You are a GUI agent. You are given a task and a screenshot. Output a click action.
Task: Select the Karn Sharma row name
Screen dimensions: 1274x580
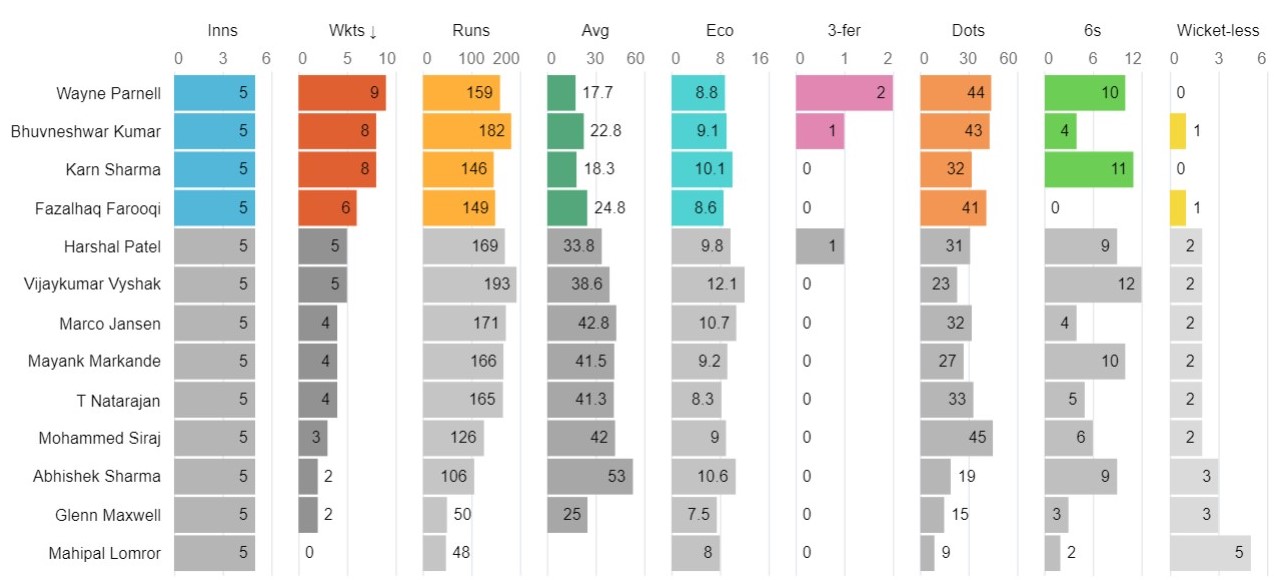114,169
